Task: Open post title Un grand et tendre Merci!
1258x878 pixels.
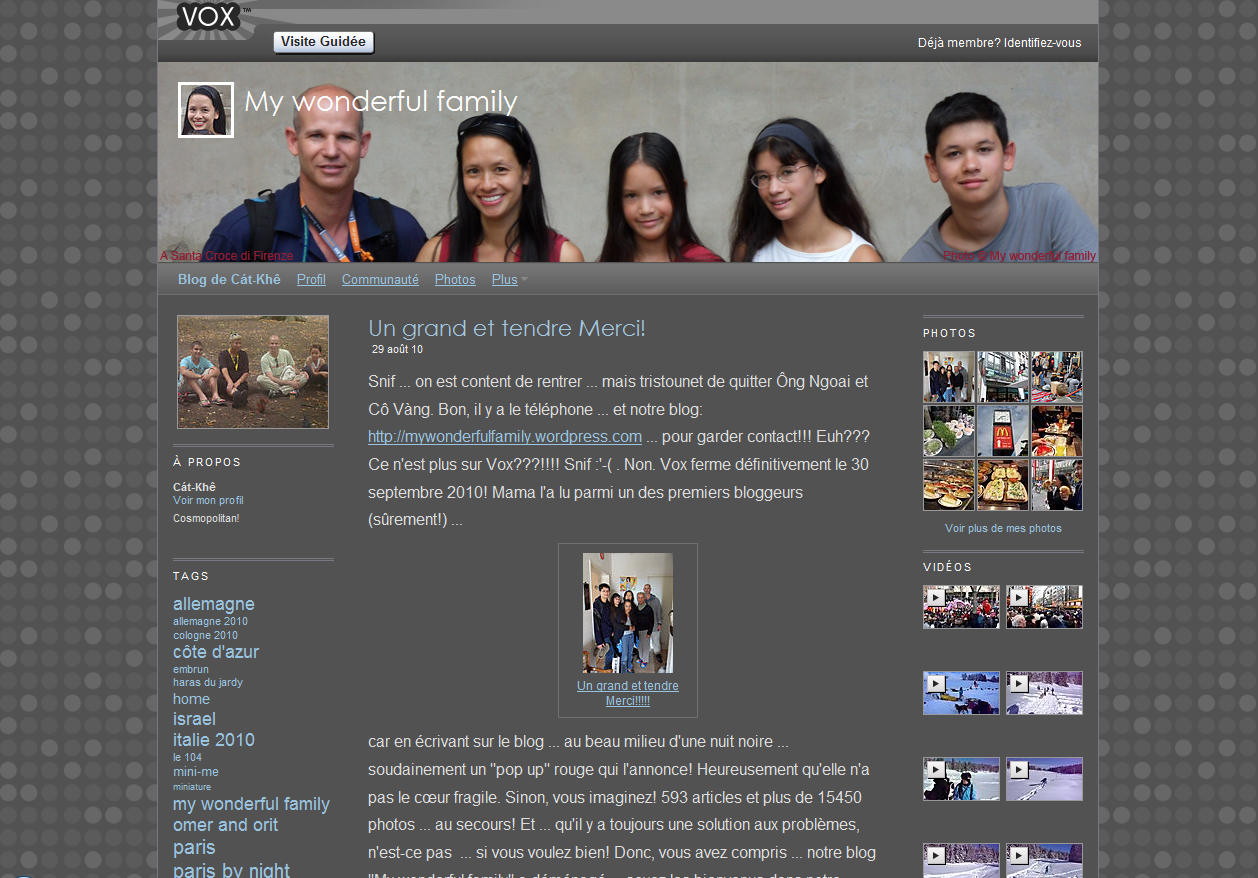Action: pyautogui.click(x=507, y=328)
